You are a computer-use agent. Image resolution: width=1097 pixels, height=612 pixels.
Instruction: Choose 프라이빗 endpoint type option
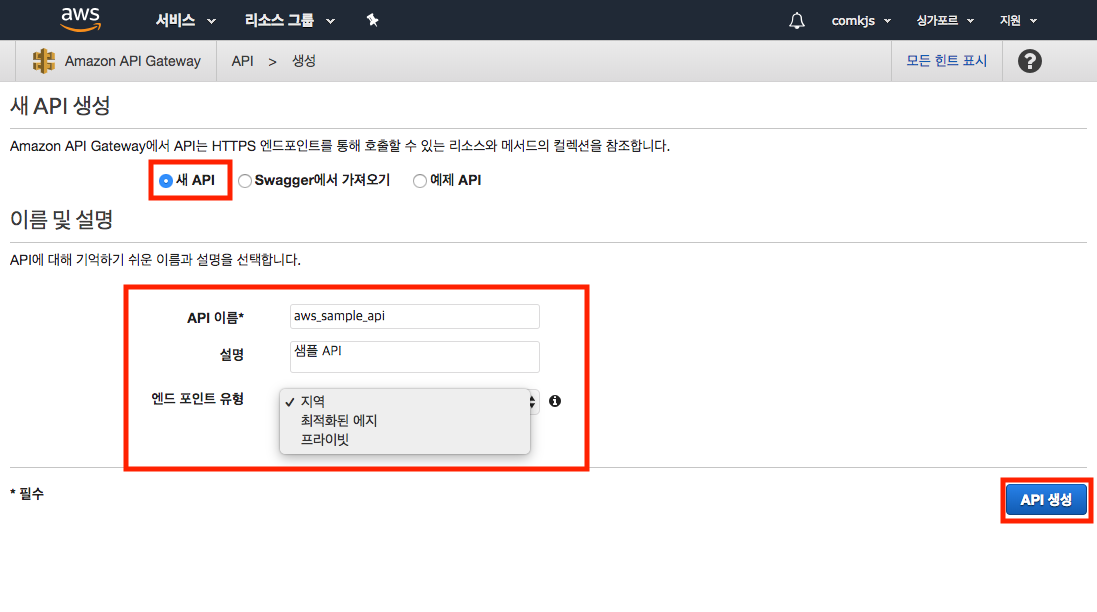point(324,439)
